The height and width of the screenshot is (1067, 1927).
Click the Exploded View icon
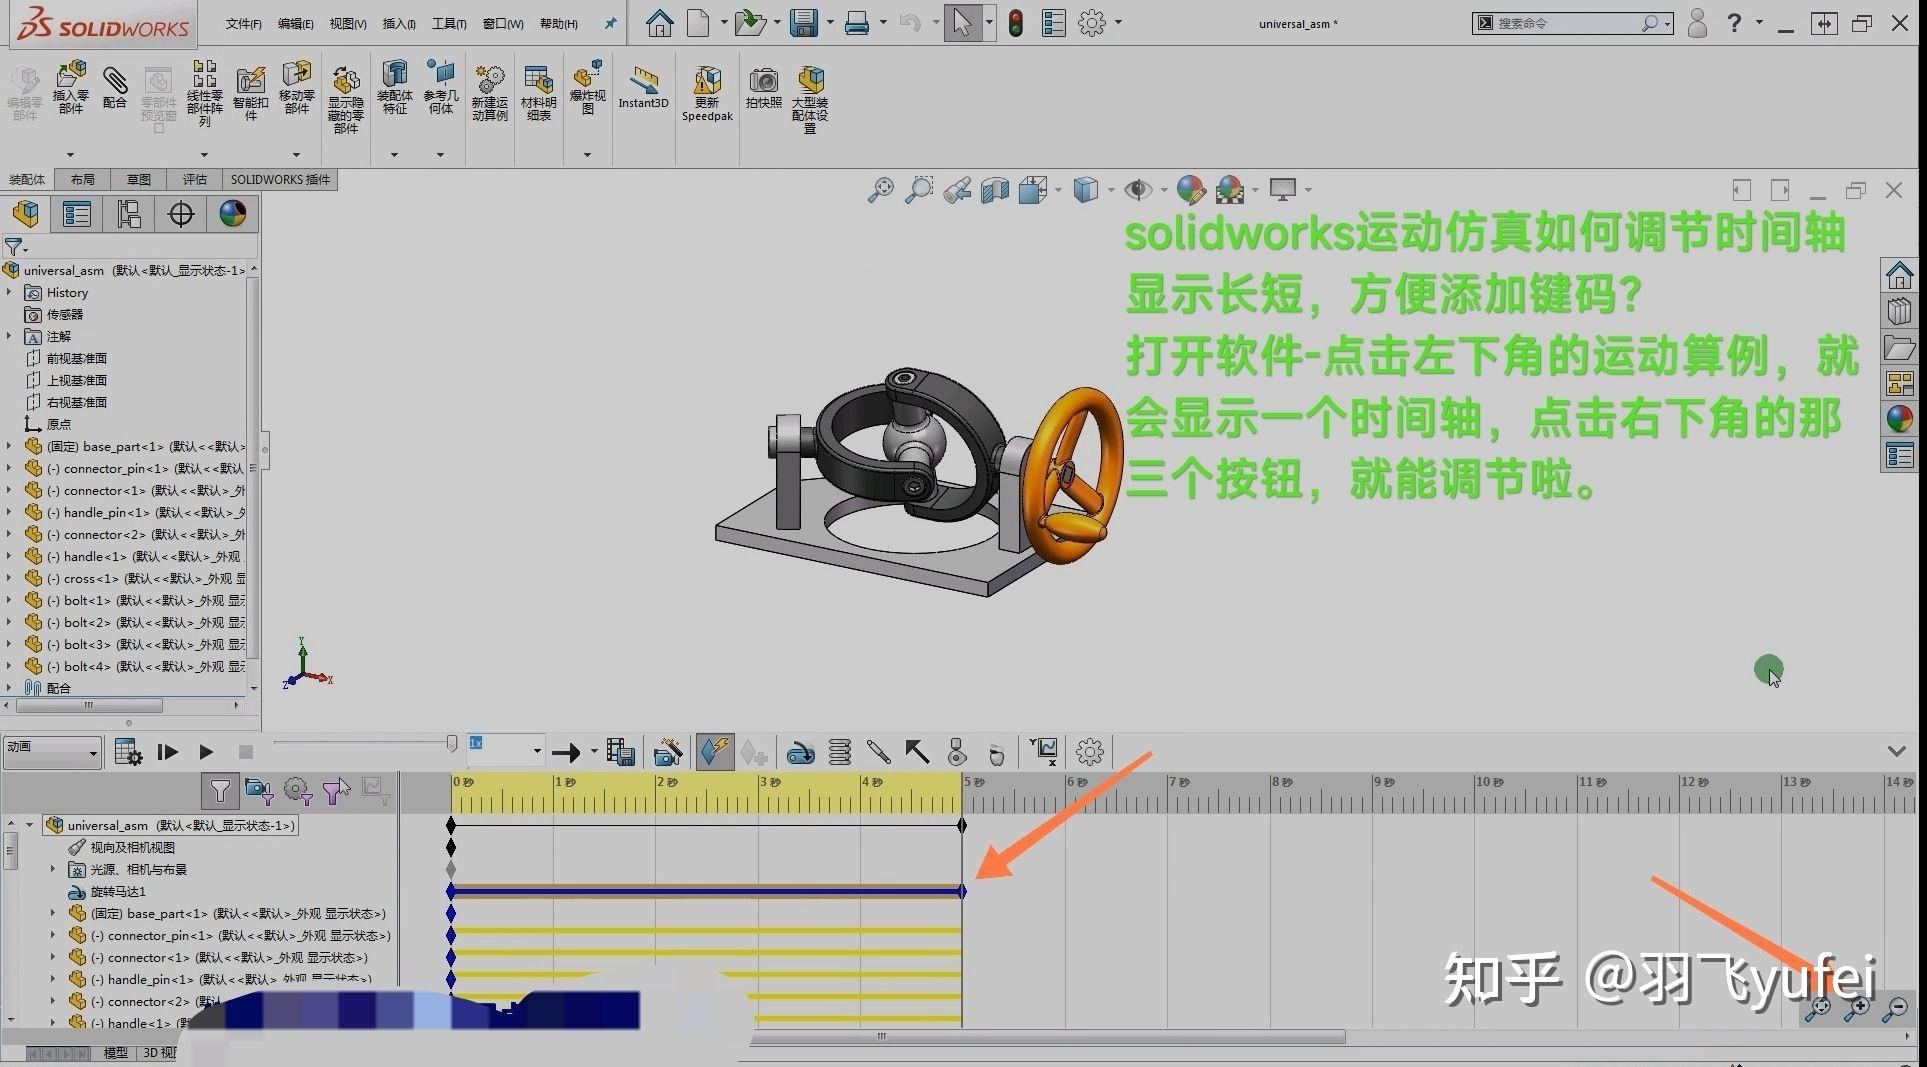click(588, 88)
